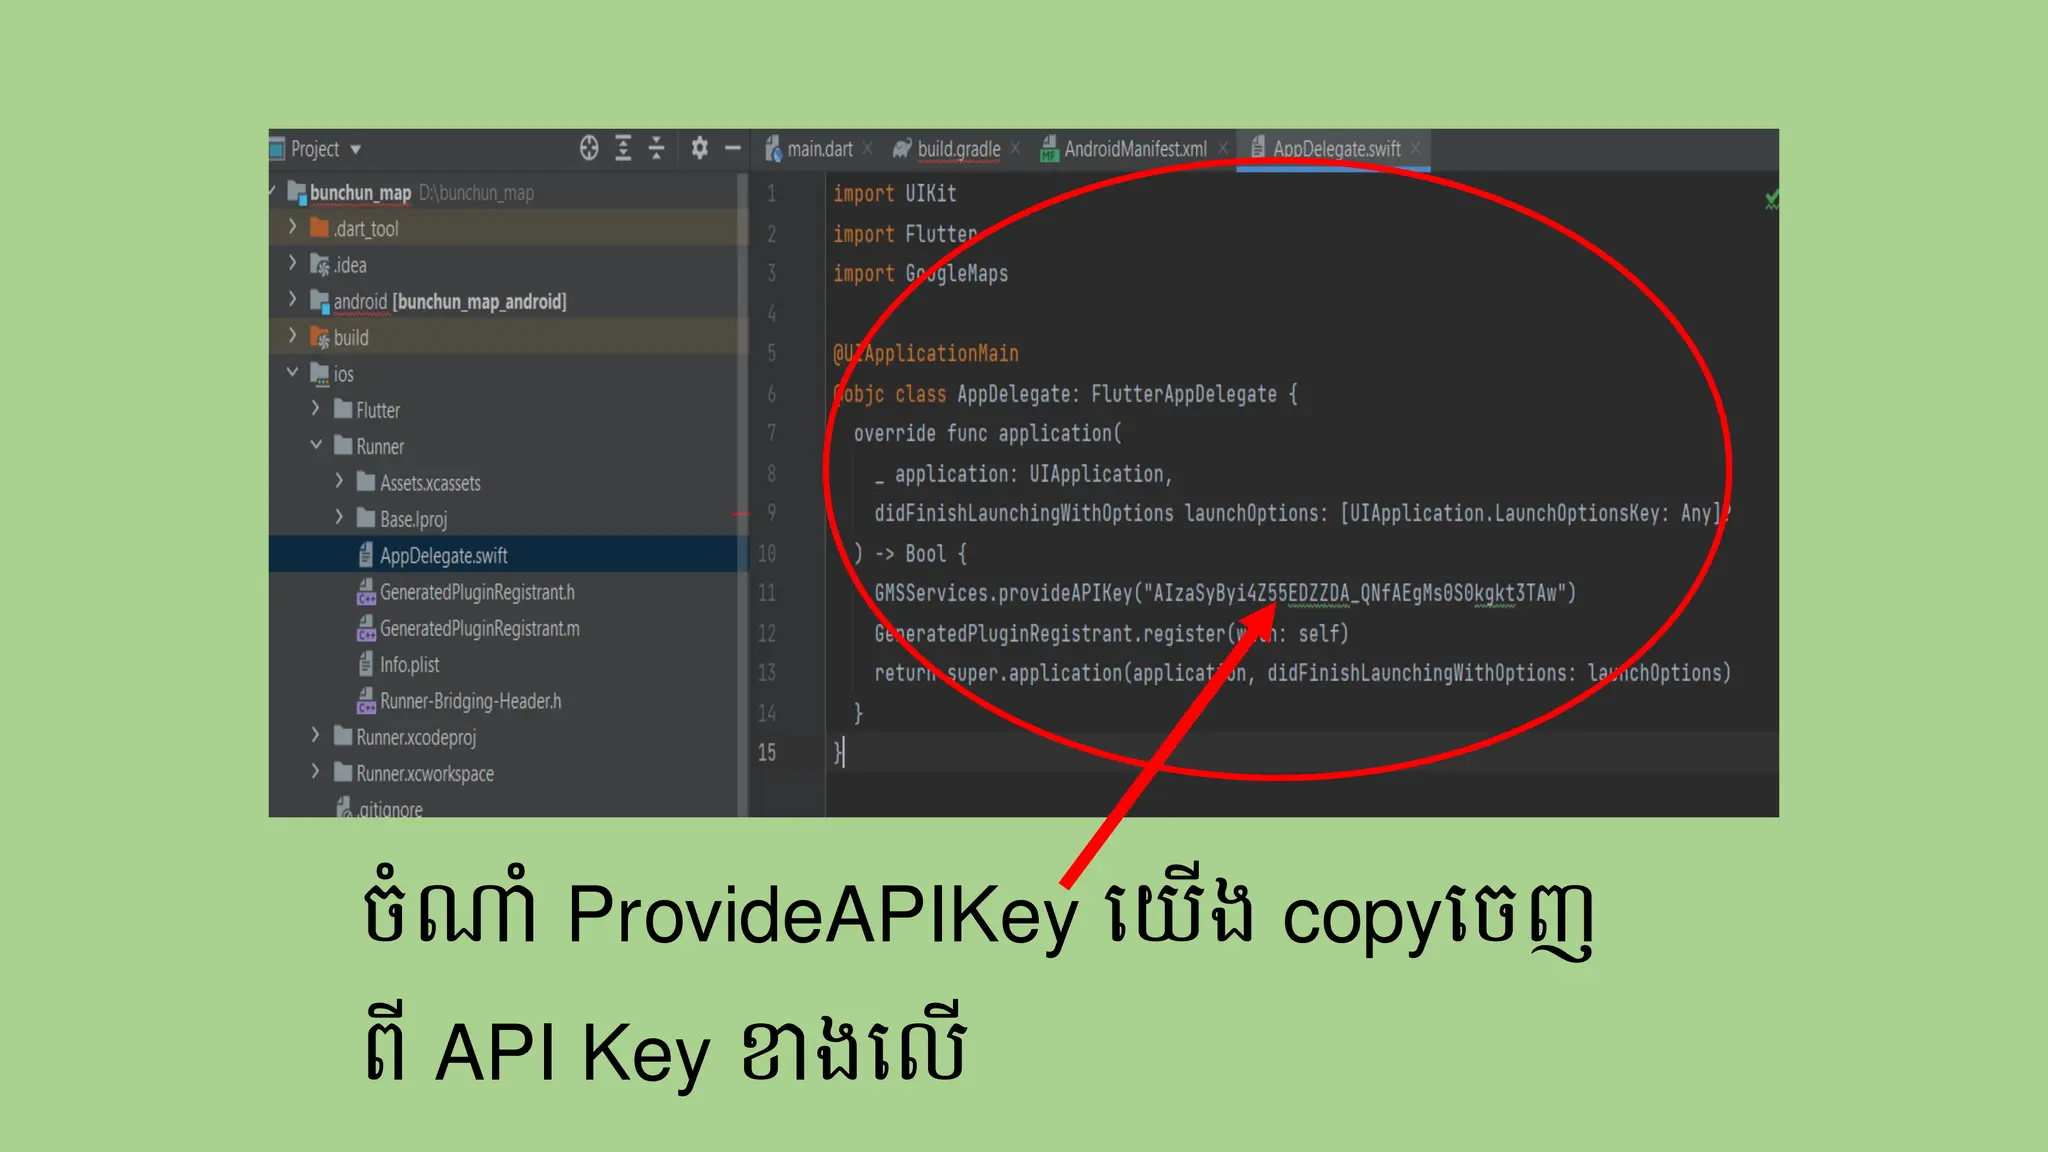
Task: Expand the android module folder
Action: tap(292, 299)
